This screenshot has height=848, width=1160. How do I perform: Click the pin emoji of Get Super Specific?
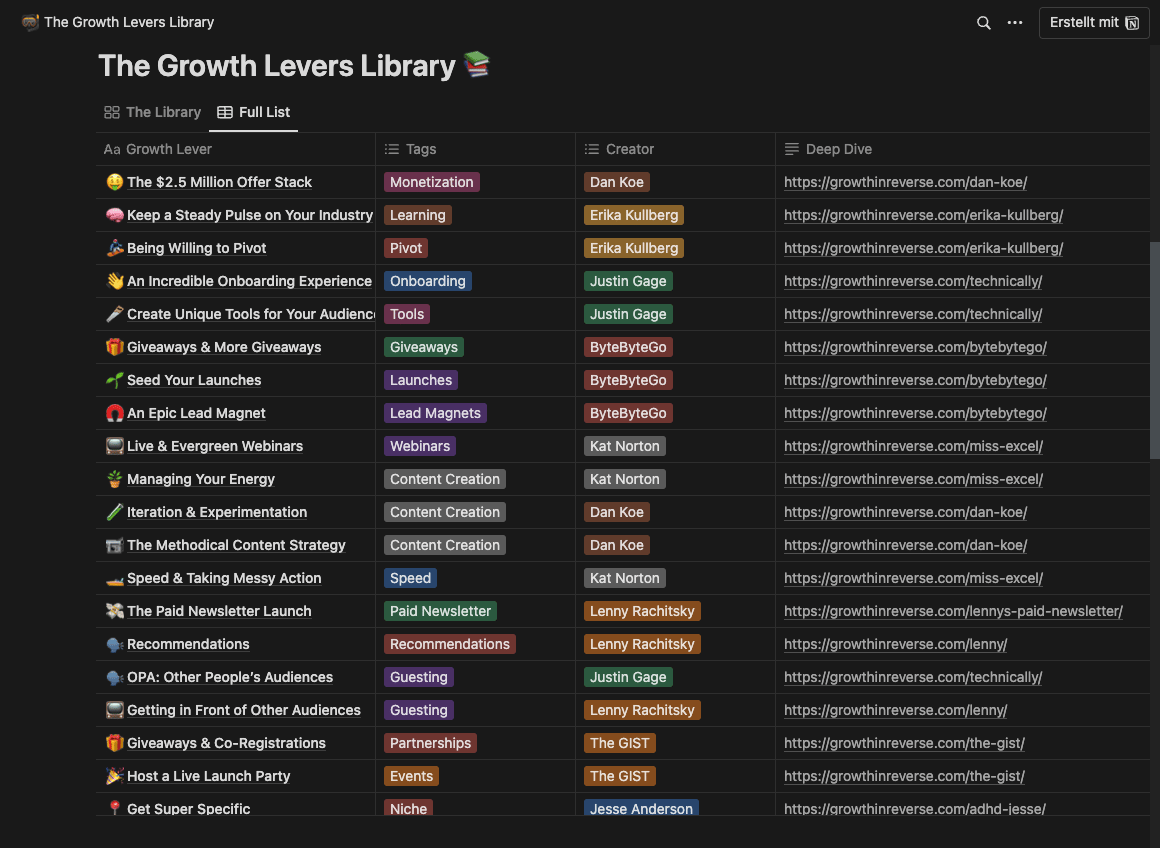tap(114, 808)
